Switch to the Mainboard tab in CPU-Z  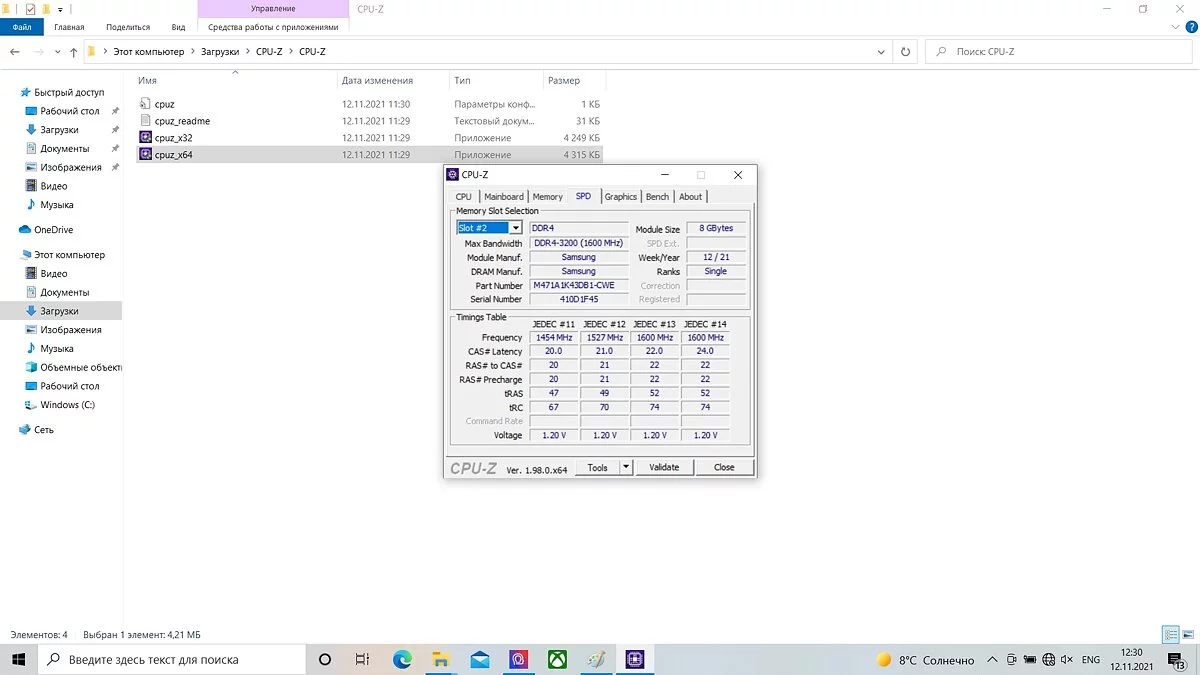pyautogui.click(x=503, y=197)
